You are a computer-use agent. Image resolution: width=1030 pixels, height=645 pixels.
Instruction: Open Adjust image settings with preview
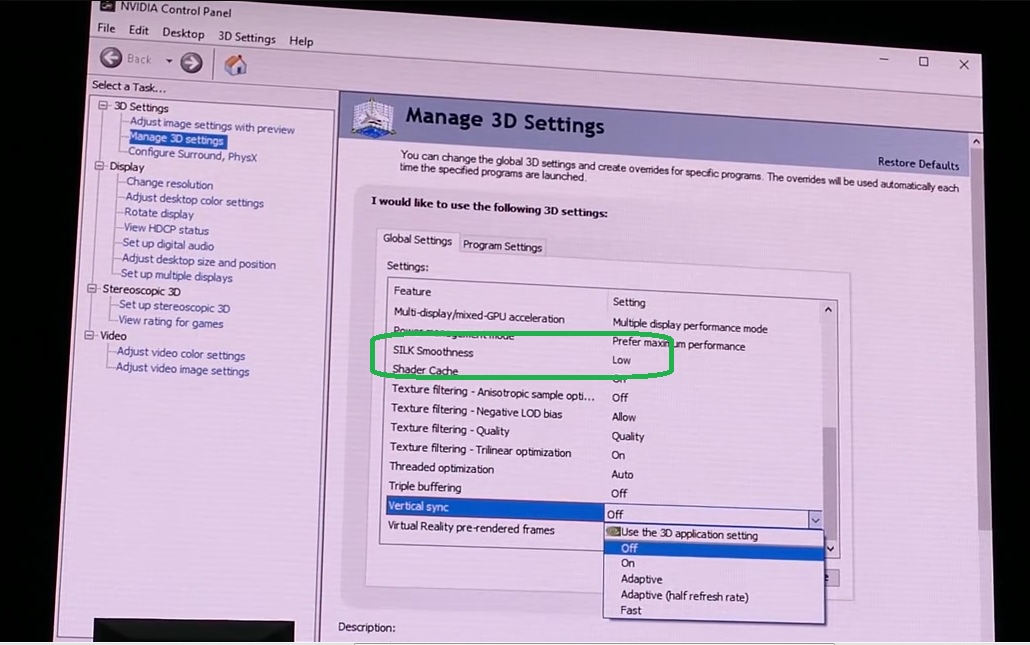(x=212, y=125)
